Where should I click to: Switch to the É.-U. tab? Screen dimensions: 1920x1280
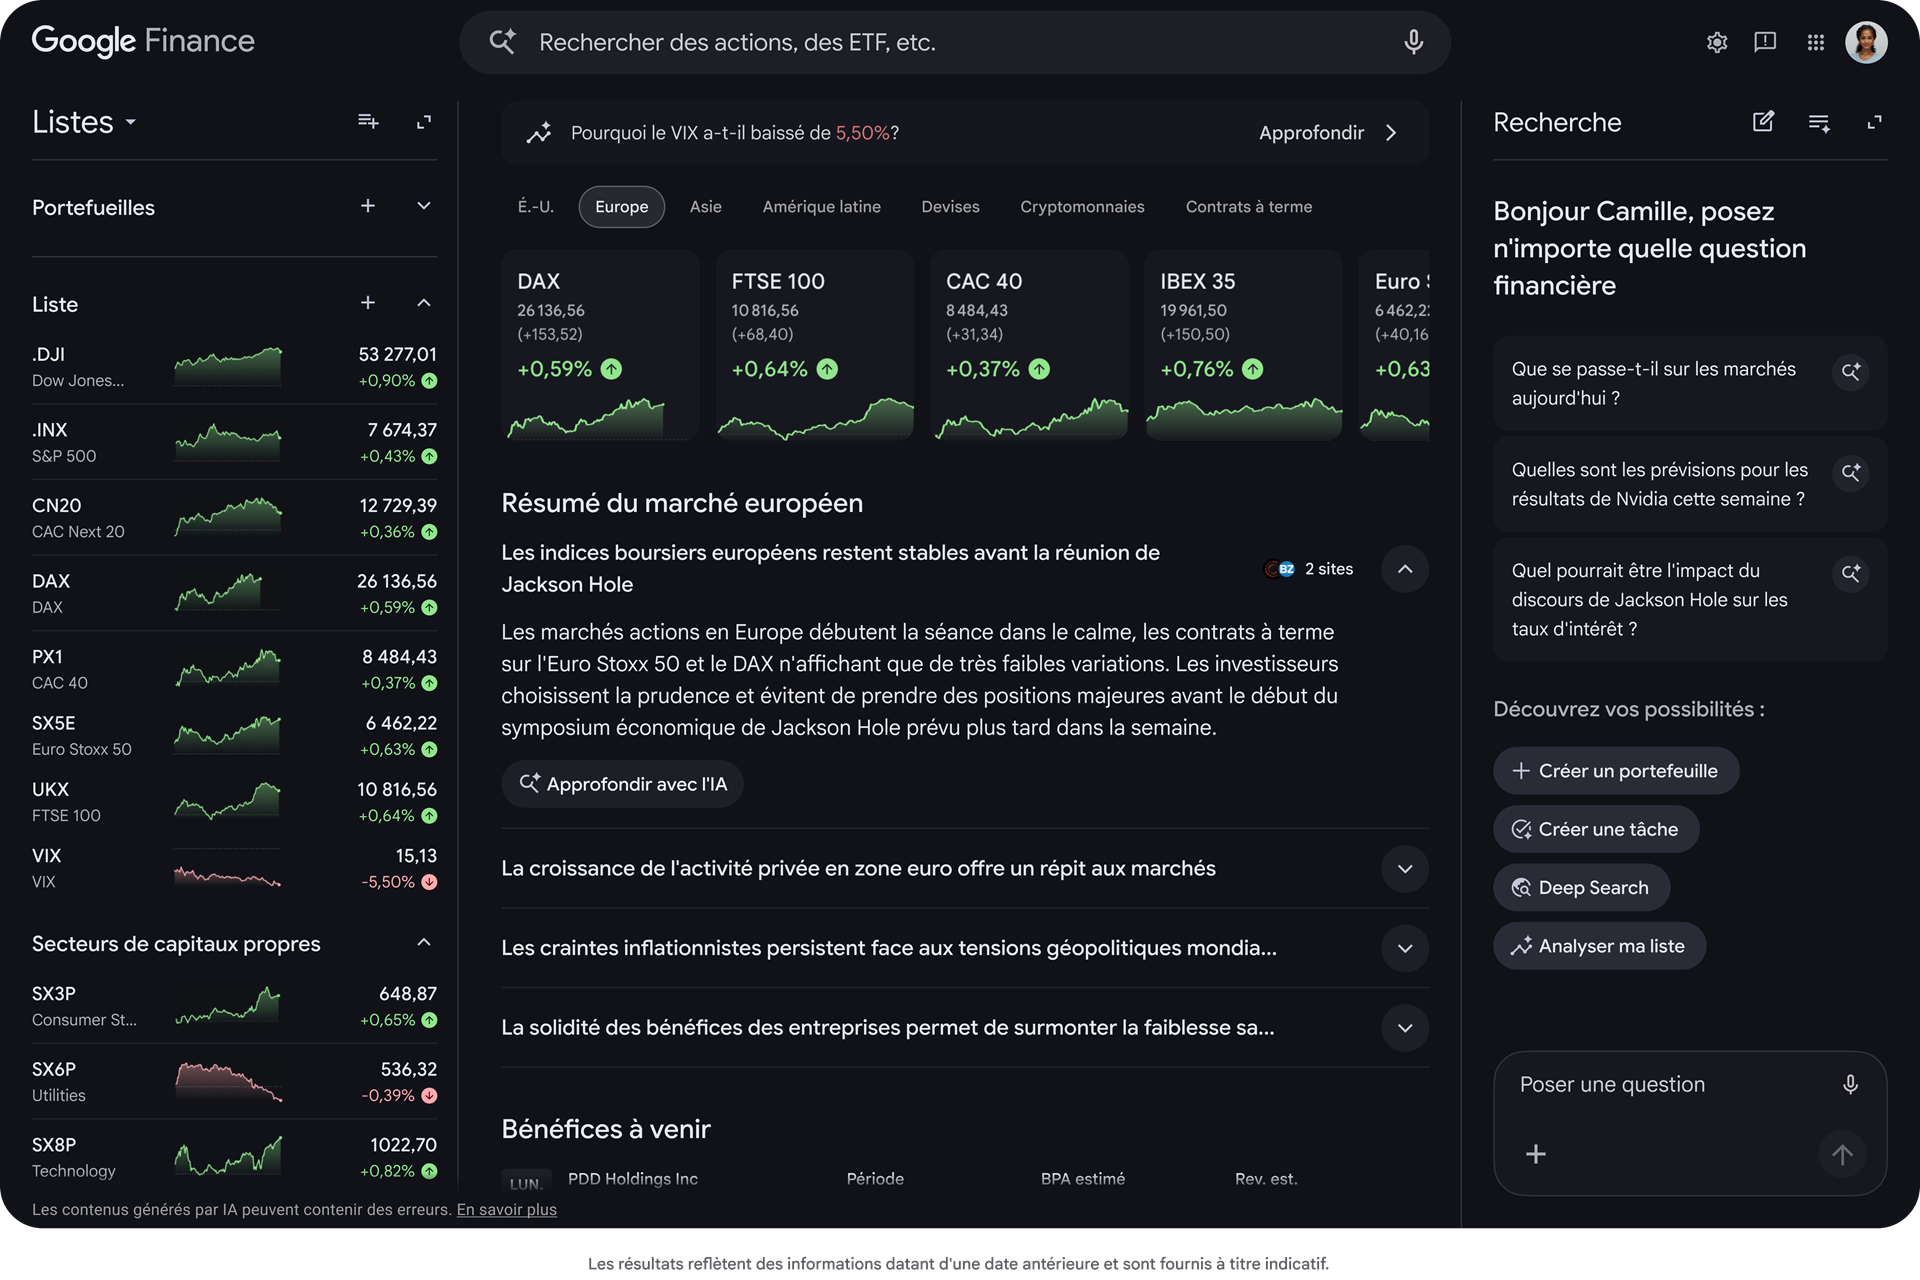coord(536,207)
